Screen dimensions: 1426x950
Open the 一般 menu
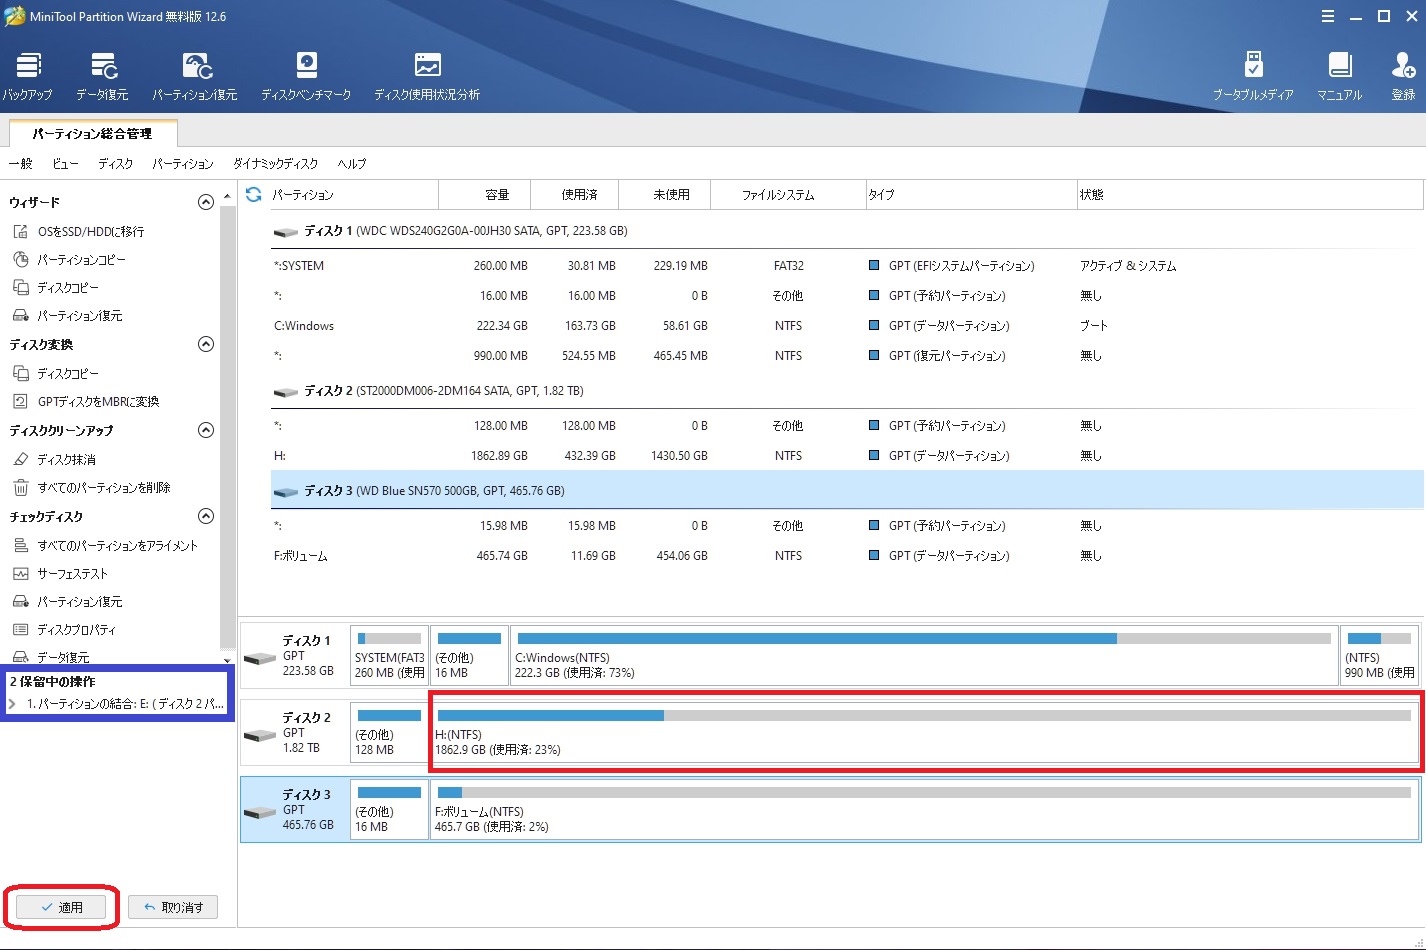click(21, 164)
